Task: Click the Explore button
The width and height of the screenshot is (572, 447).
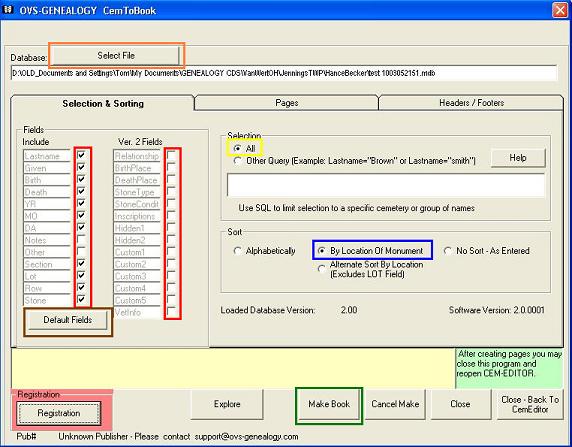Action: click(227, 404)
